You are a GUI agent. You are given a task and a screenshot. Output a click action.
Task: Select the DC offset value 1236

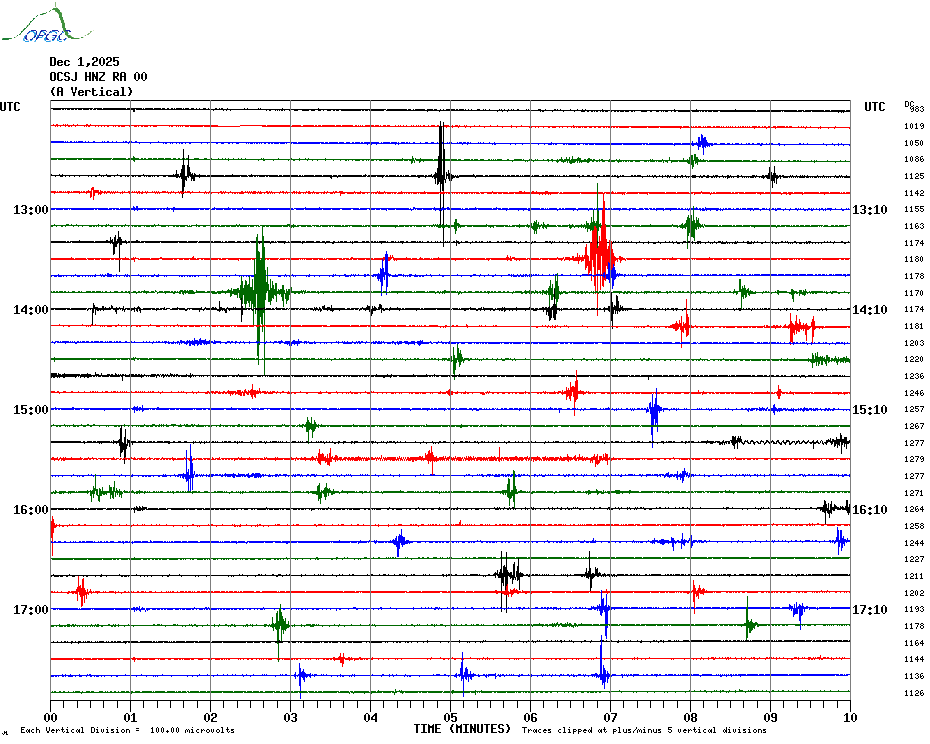pos(914,376)
